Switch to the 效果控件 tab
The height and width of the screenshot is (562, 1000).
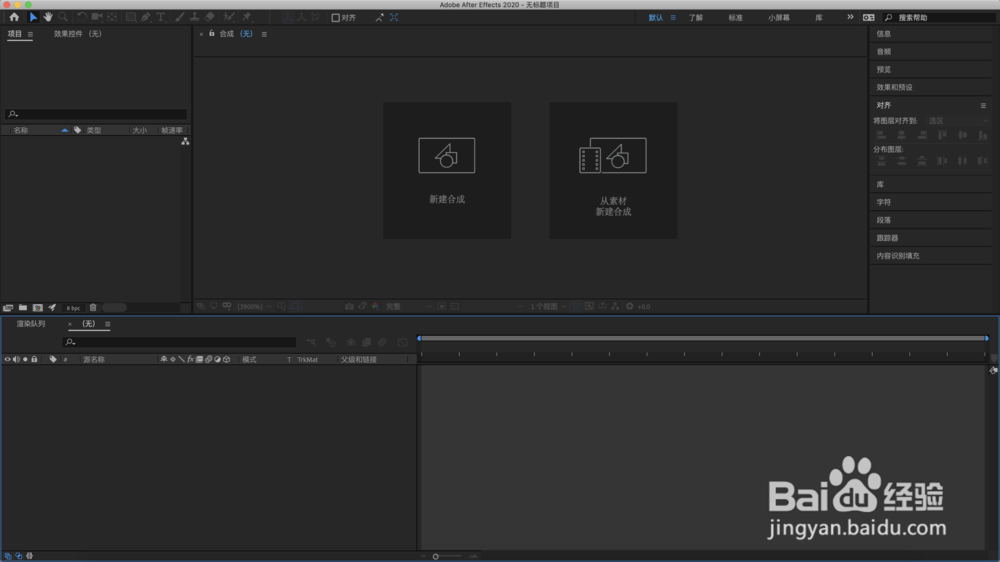tap(77, 34)
